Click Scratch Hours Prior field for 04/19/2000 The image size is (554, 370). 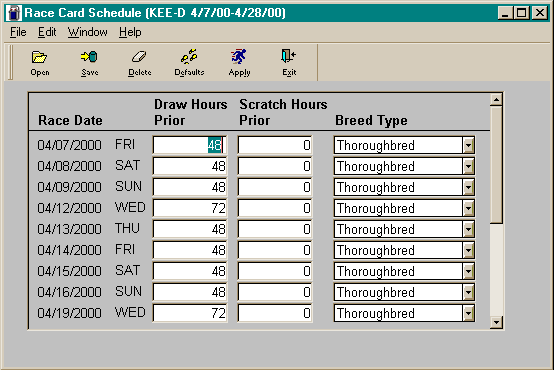[275, 313]
